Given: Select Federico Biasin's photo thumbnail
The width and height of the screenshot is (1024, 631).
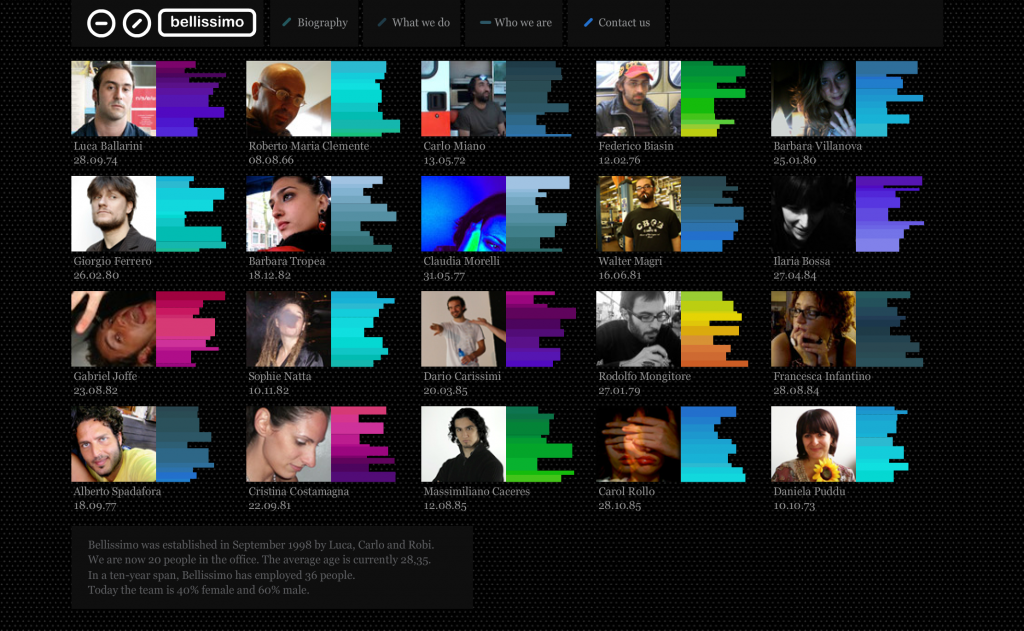Looking at the screenshot, I should click(x=638, y=99).
